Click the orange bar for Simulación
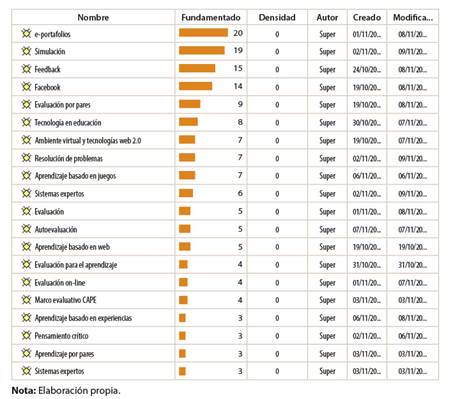453x399 pixels. click(202, 50)
